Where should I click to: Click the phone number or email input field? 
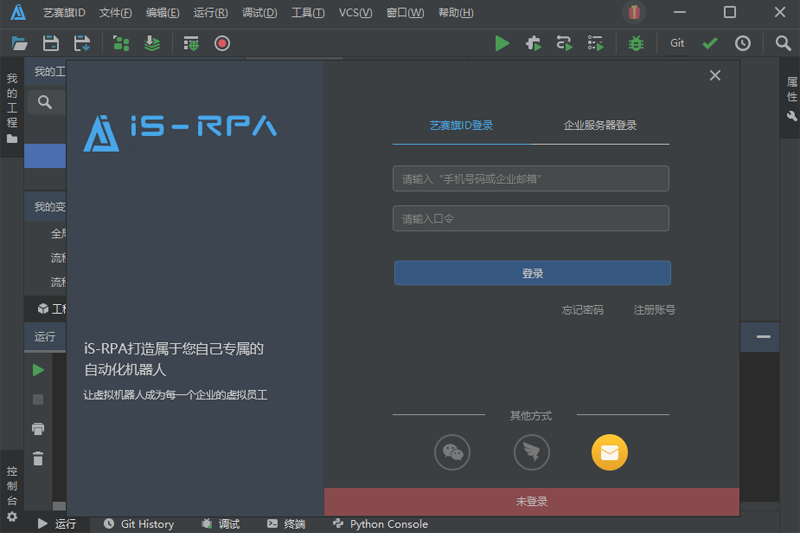pyautogui.click(x=531, y=179)
